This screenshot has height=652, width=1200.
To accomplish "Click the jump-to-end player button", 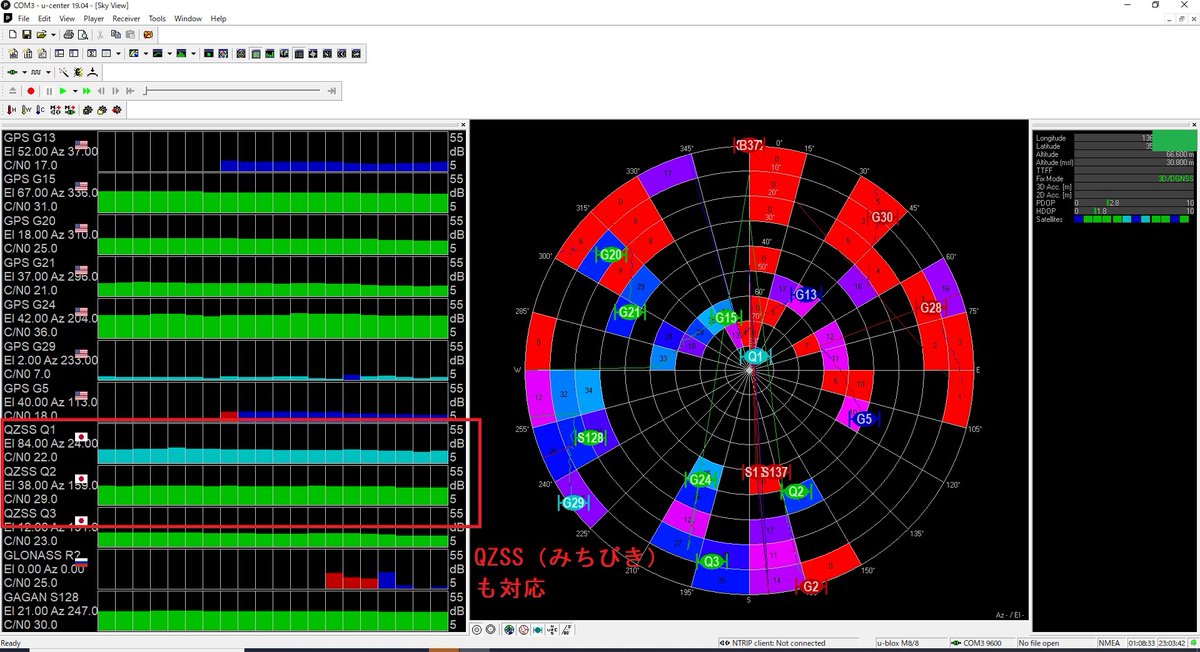I will [x=331, y=91].
